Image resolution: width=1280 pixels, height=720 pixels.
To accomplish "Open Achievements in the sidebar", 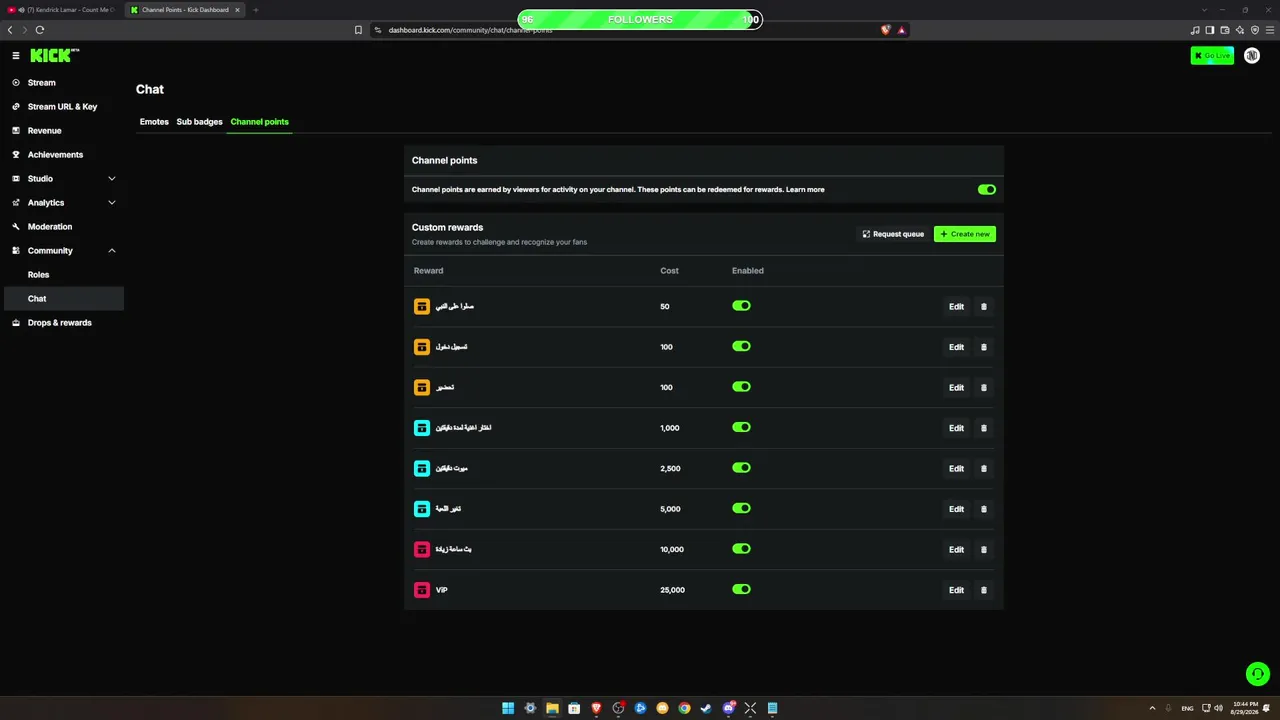I will (62, 155).
